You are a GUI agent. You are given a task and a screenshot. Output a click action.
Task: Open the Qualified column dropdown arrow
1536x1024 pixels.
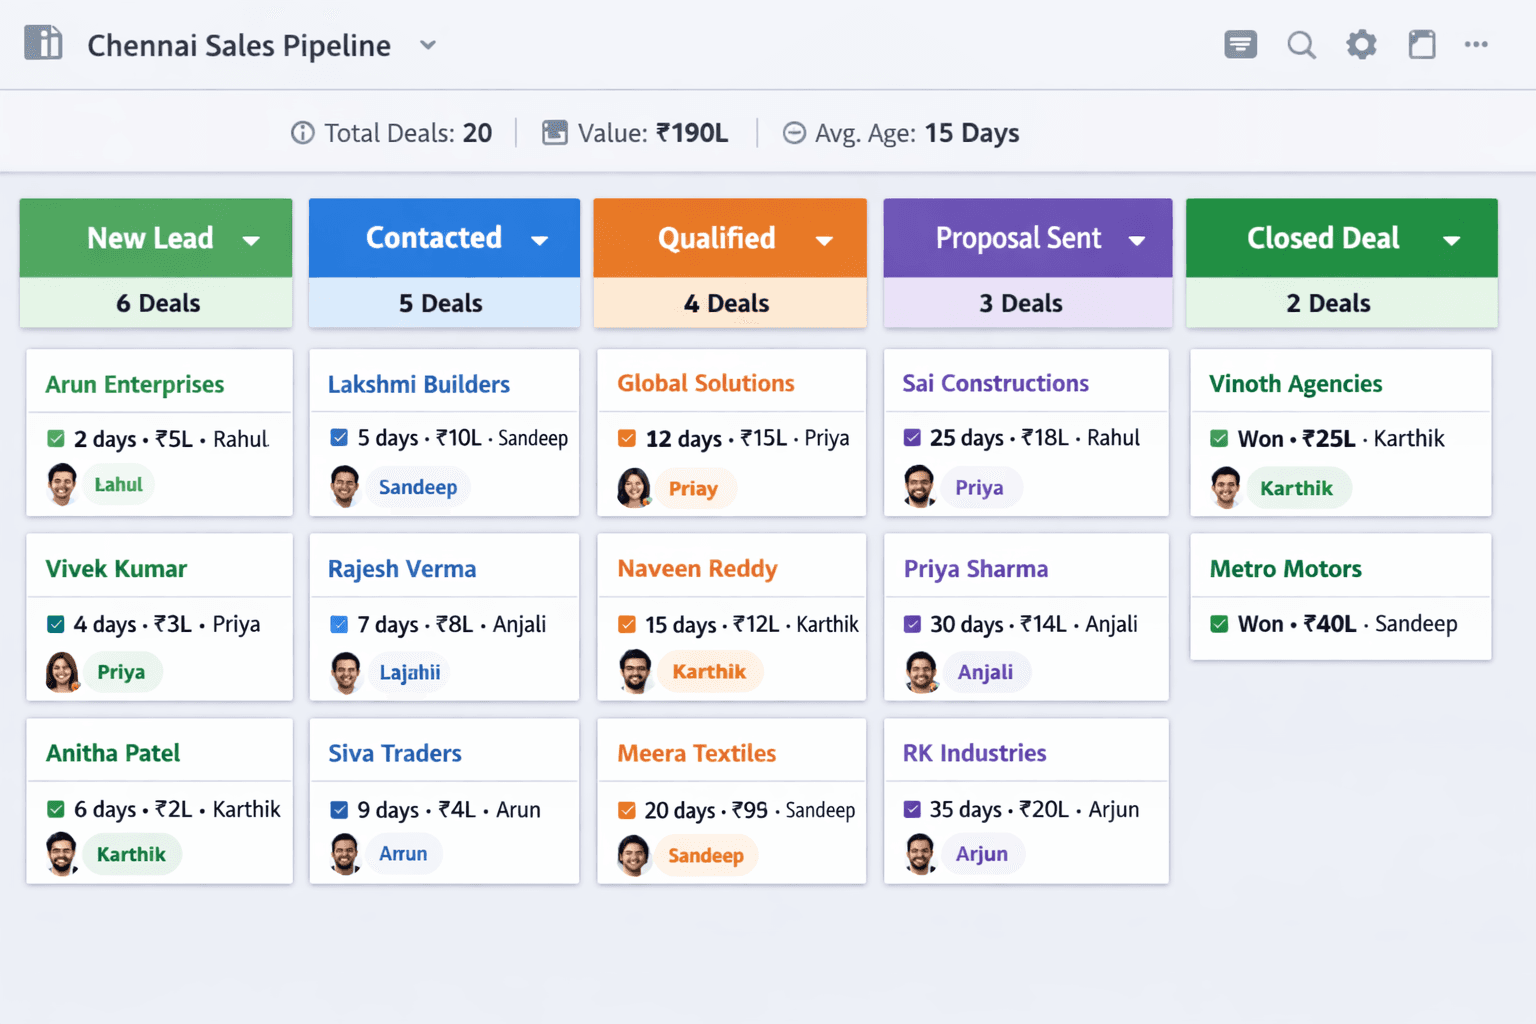click(x=825, y=240)
